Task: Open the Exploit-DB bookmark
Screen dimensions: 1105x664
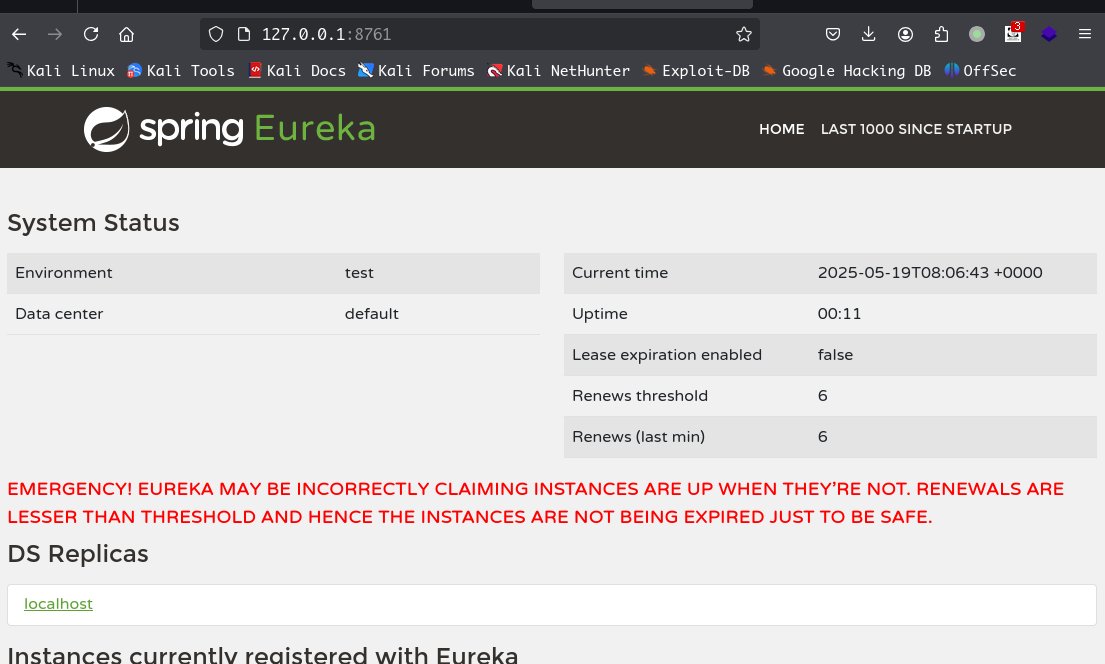Action: pos(696,70)
